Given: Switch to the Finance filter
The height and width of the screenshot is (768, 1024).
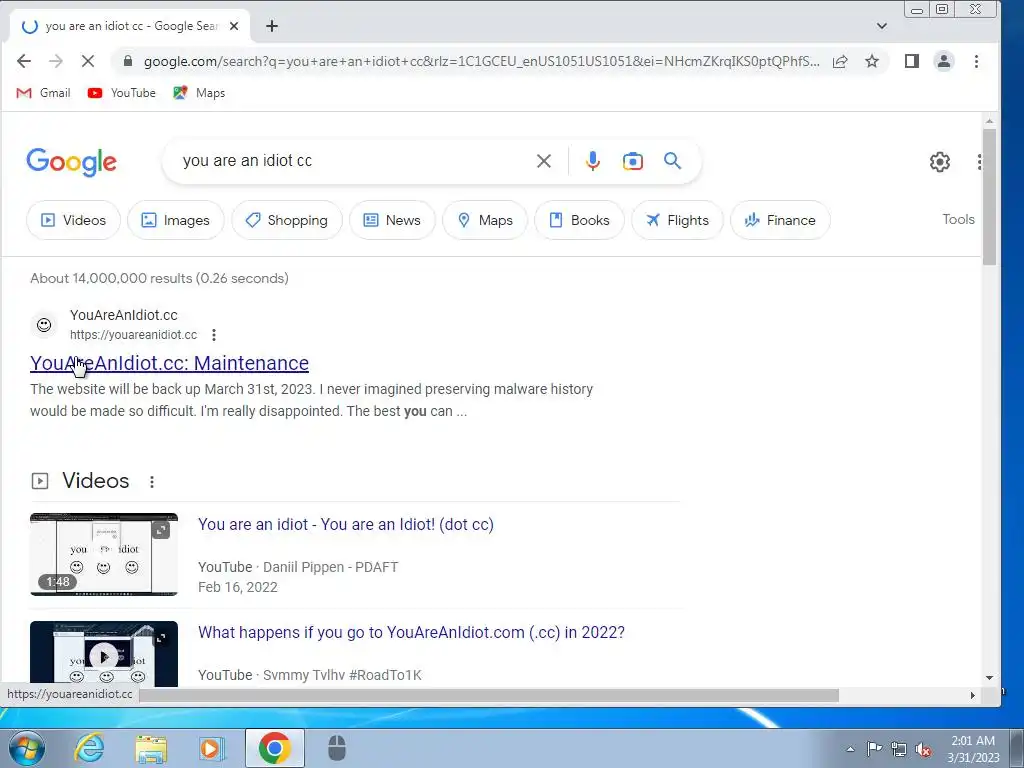Looking at the screenshot, I should click(780, 220).
